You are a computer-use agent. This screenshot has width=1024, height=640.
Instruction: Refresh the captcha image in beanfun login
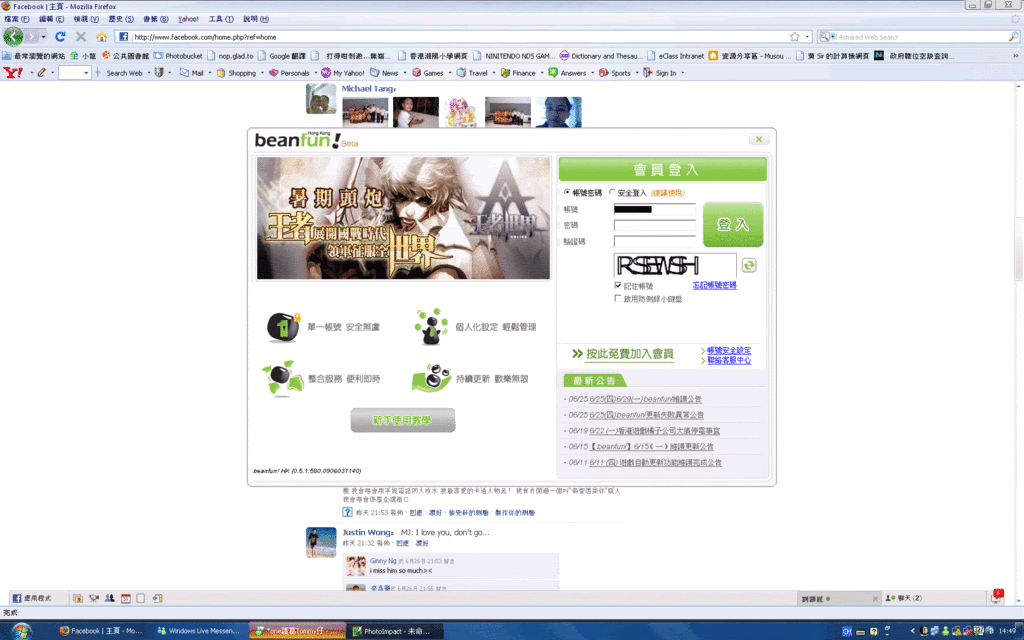[x=749, y=265]
